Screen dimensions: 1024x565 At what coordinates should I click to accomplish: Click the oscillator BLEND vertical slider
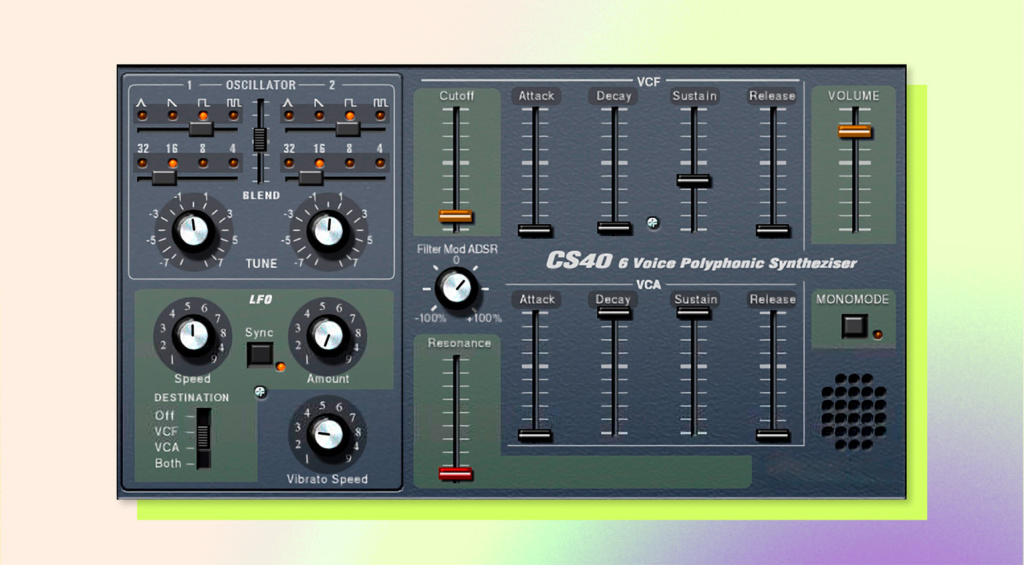pyautogui.click(x=260, y=139)
